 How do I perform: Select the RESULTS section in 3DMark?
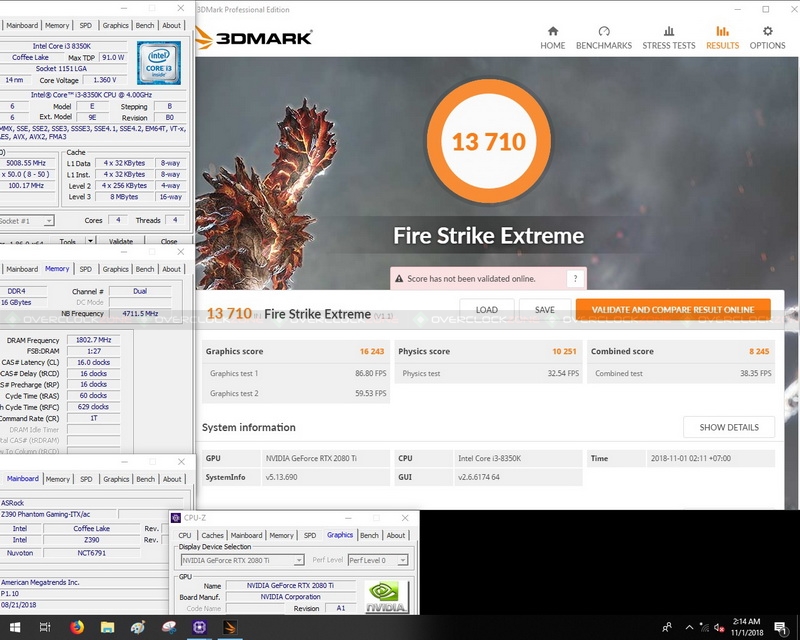pos(722,38)
